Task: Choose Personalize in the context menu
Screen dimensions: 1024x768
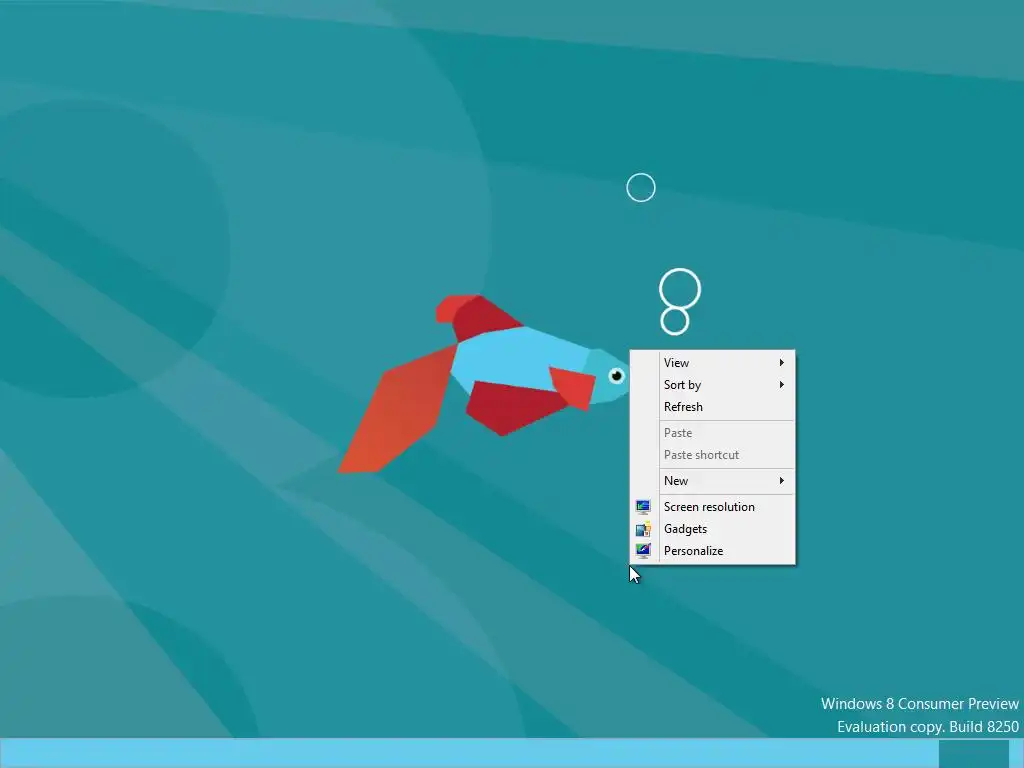Action: 712,551
